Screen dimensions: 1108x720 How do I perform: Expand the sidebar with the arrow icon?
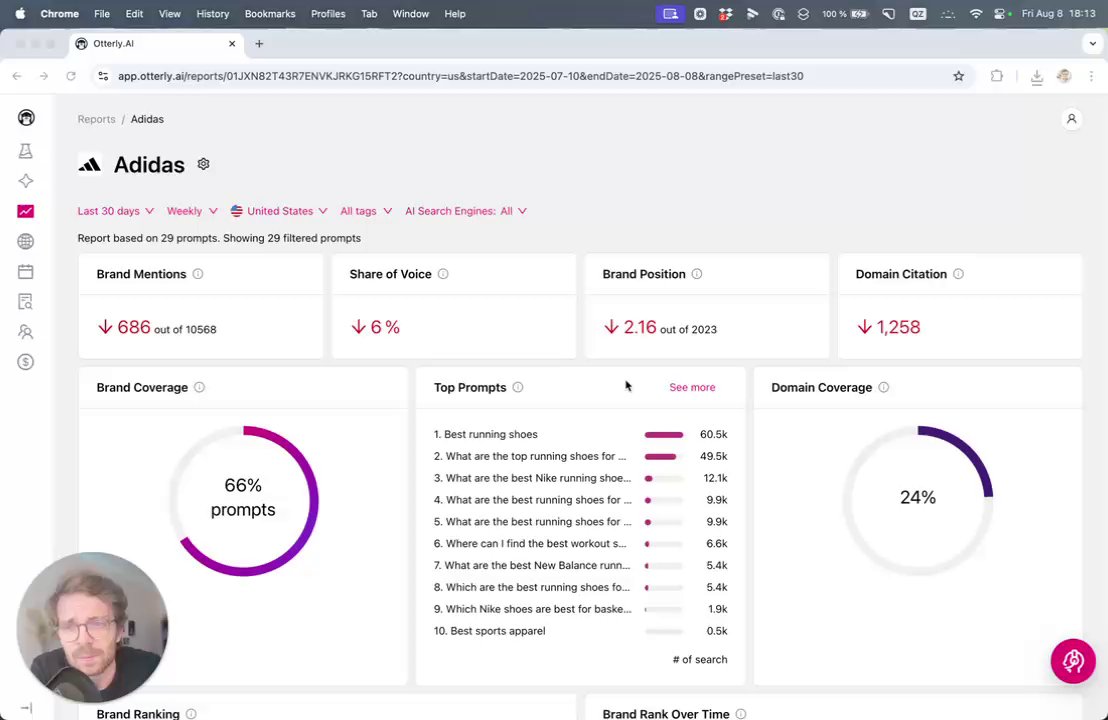pos(26,707)
